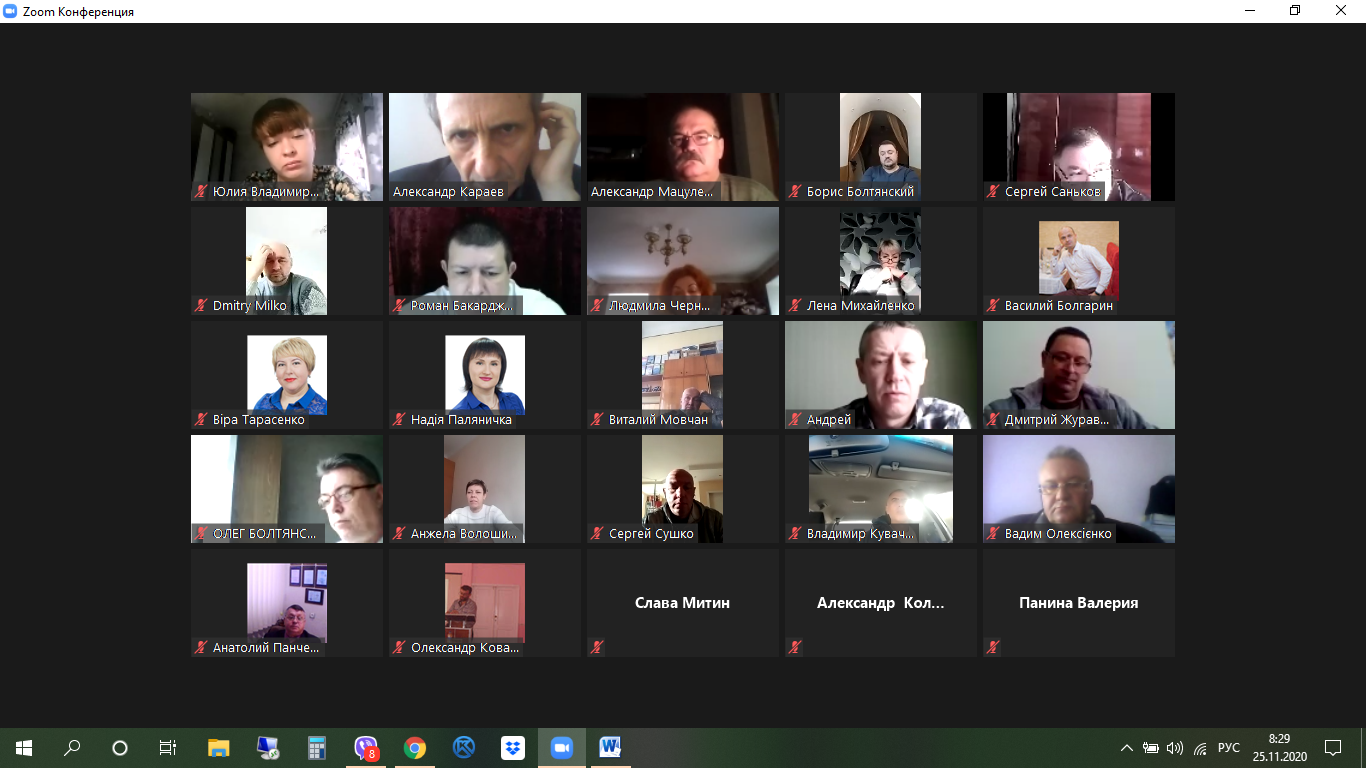Select the muted mic icon in Александр Кол... tile
This screenshot has height=768, width=1366.
coord(795,648)
